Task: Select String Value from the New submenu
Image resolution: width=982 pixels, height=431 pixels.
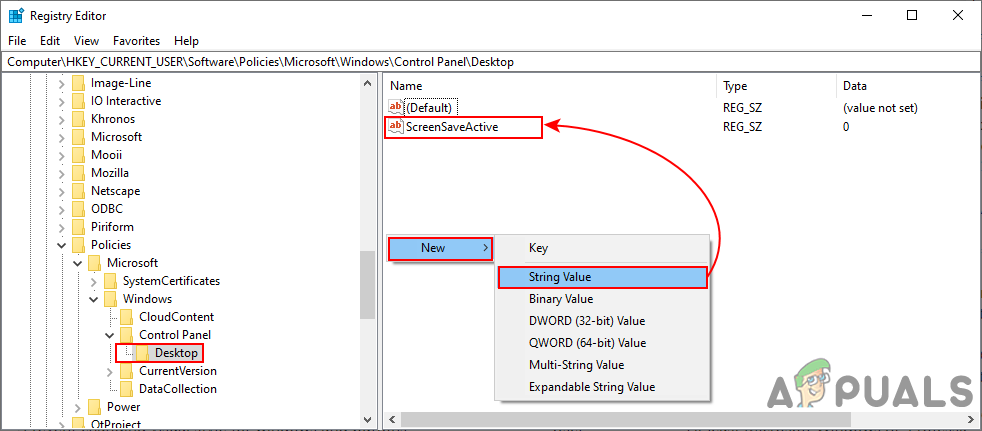Action: (602, 277)
